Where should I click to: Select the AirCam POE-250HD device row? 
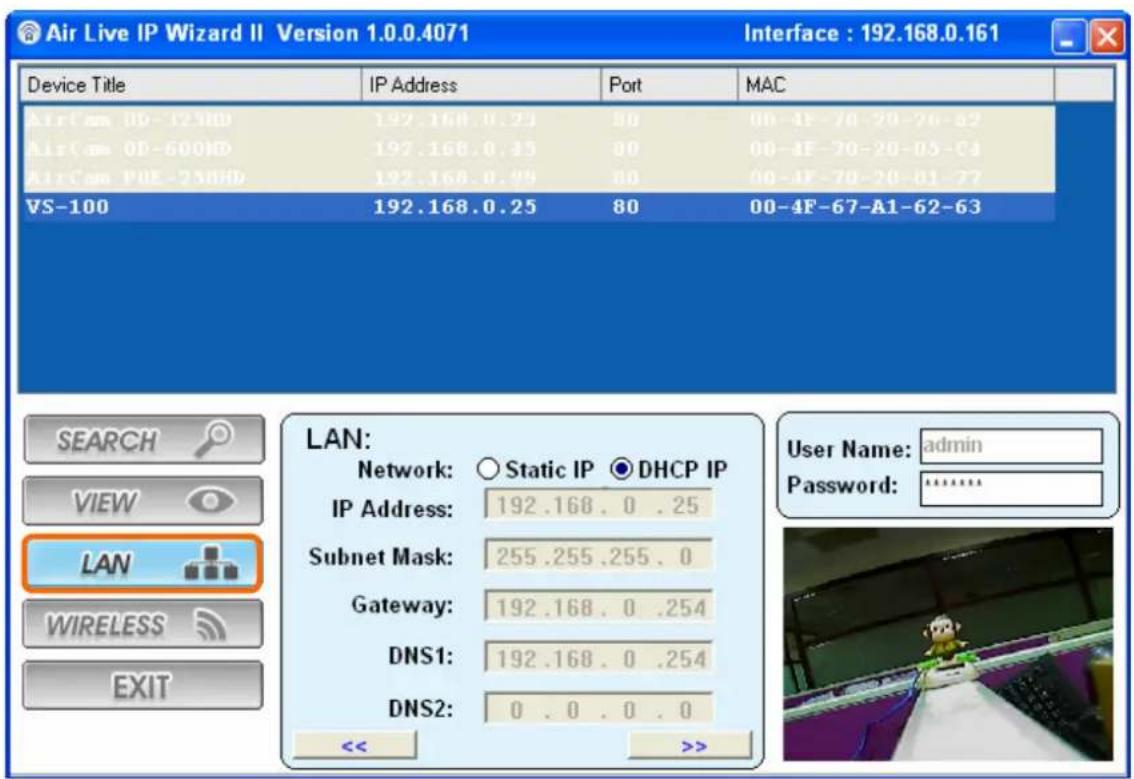[x=539, y=178]
